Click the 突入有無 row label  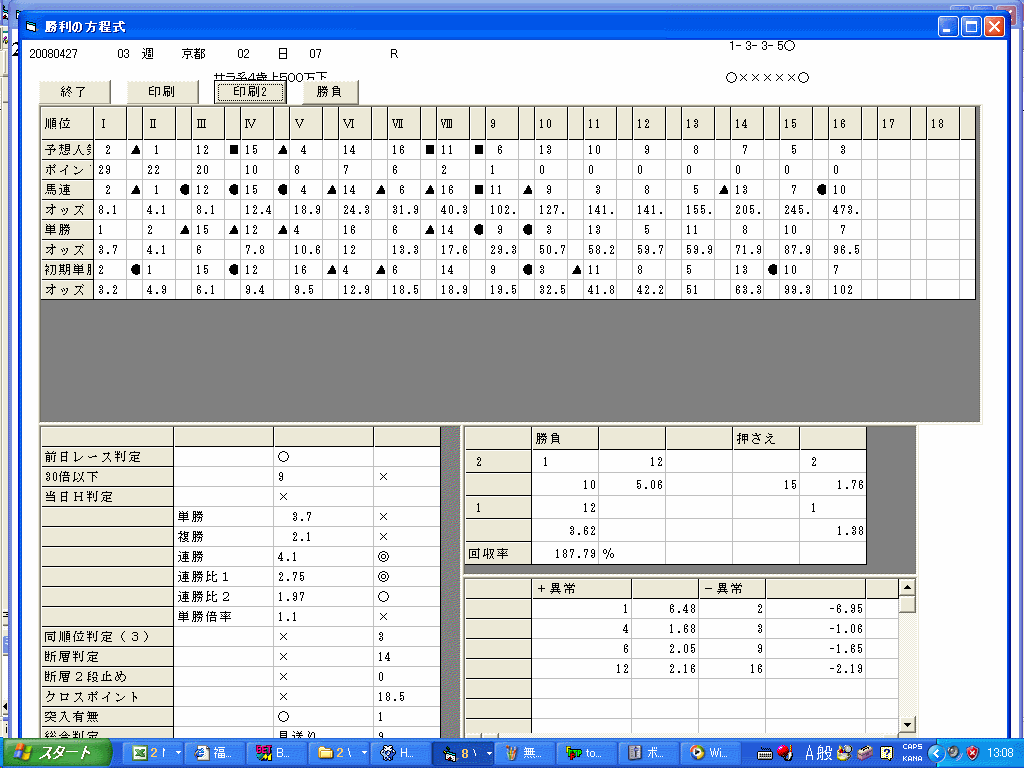(x=107, y=717)
